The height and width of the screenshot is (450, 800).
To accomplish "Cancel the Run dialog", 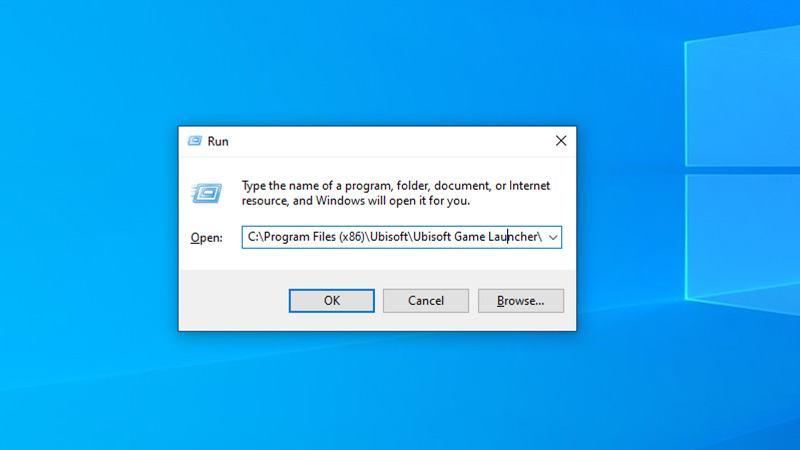I will (426, 301).
